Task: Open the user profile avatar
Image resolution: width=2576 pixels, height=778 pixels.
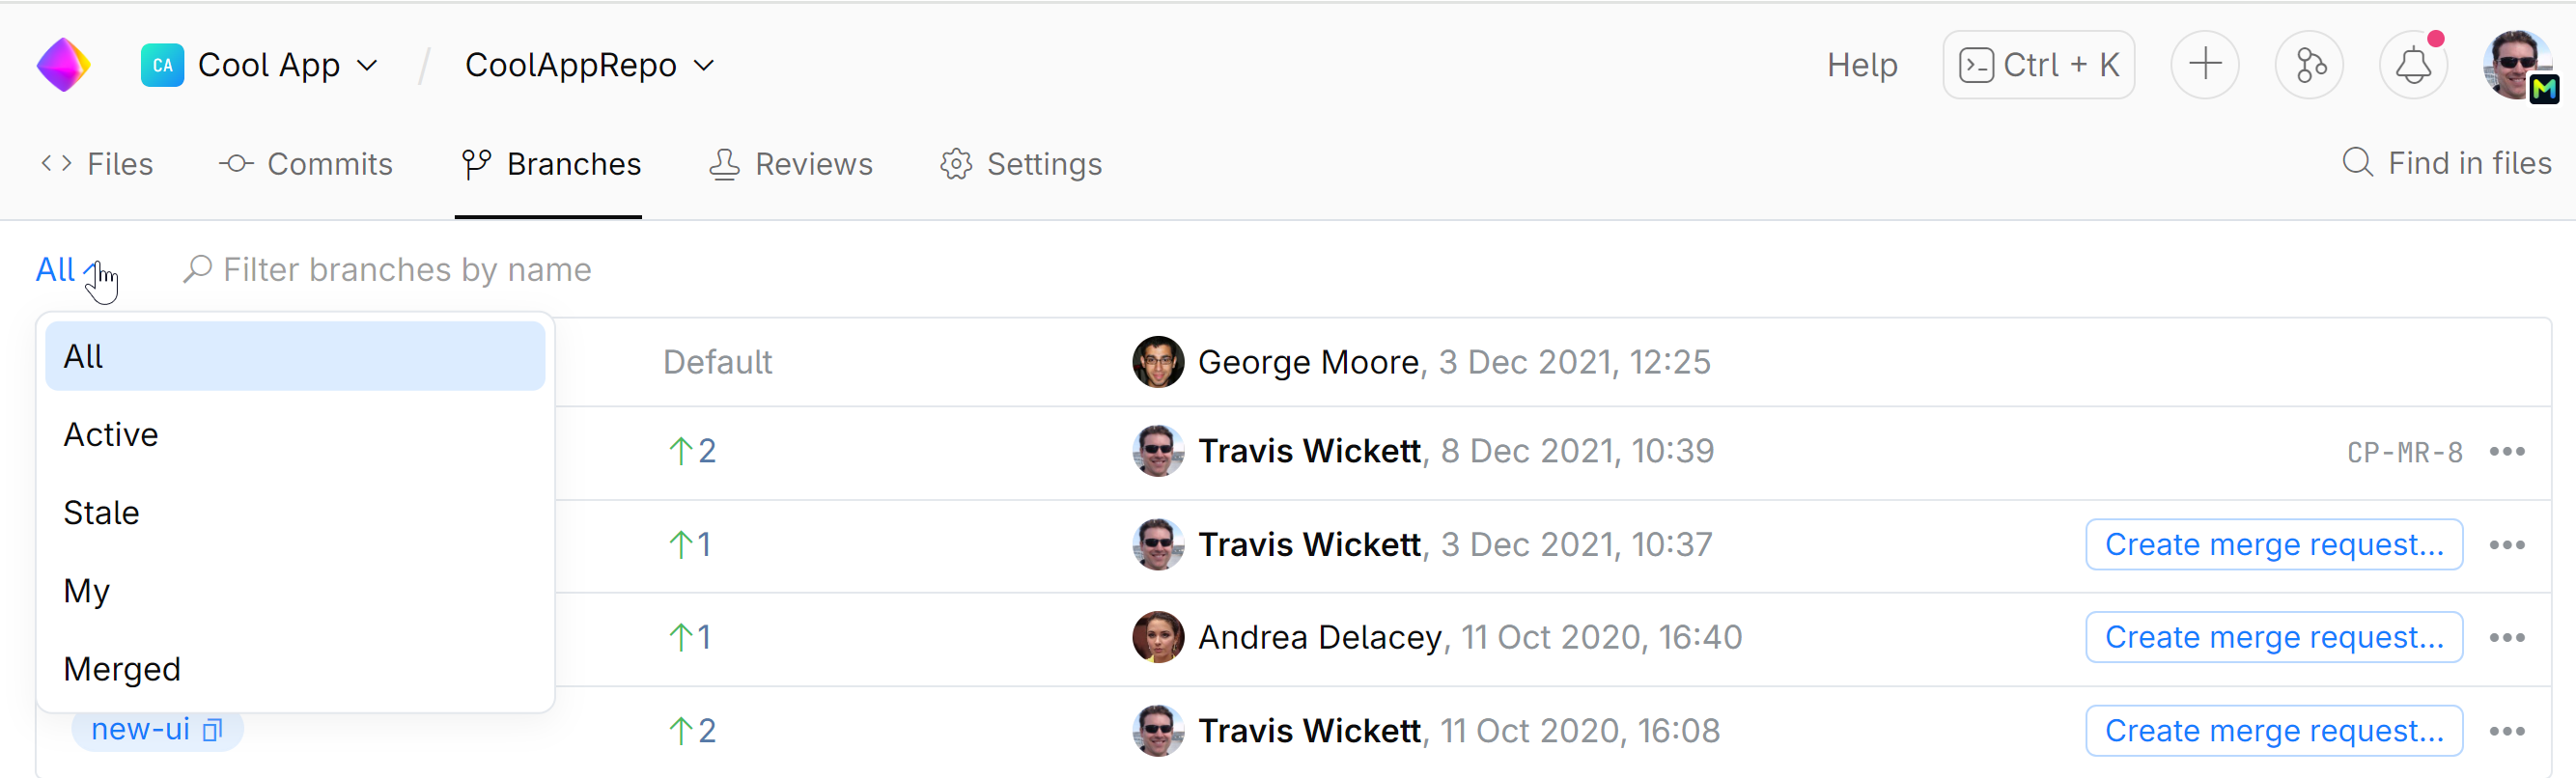Action: [x=2516, y=65]
